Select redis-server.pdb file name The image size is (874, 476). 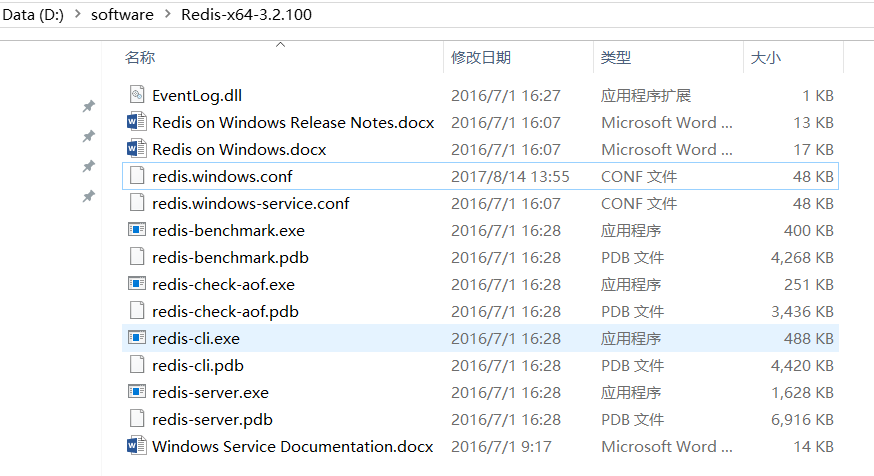pos(212,420)
